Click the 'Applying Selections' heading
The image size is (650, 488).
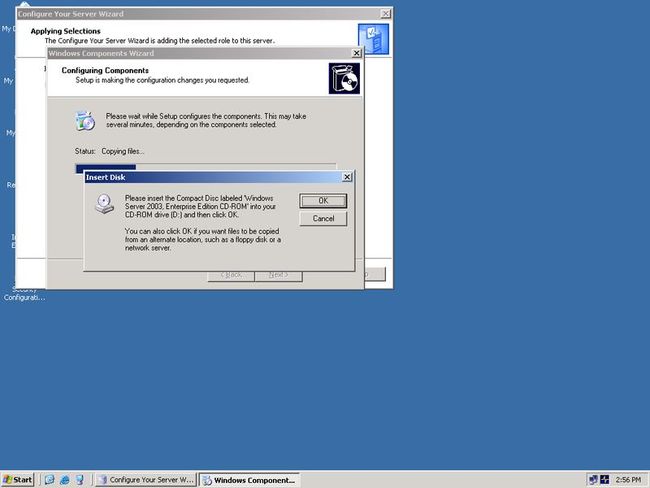pyautogui.click(x=65, y=31)
